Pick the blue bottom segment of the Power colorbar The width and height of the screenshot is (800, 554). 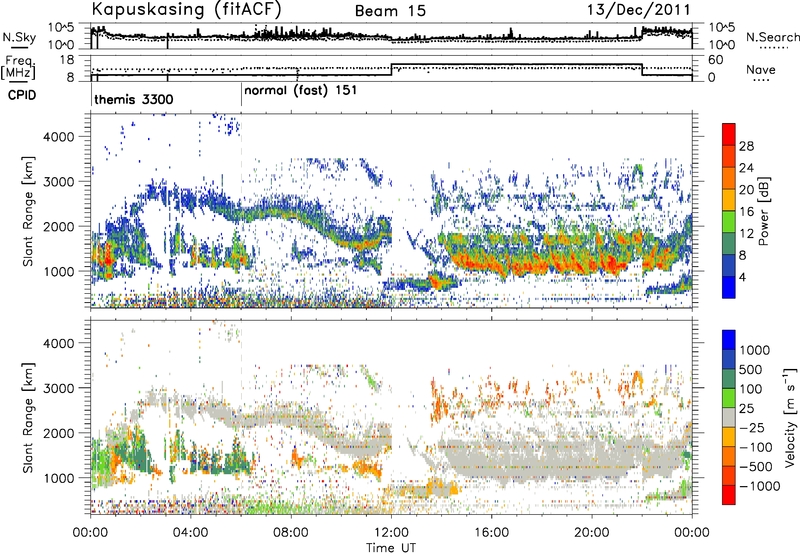[729, 287]
